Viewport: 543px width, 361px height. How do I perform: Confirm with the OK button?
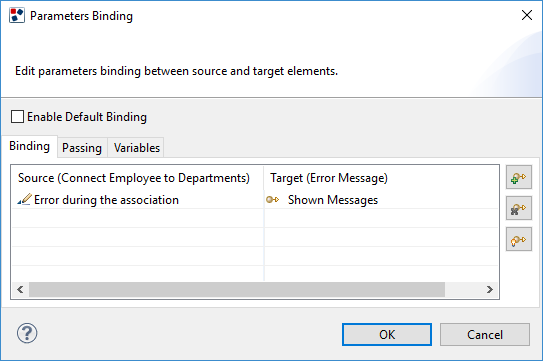[x=387, y=335]
